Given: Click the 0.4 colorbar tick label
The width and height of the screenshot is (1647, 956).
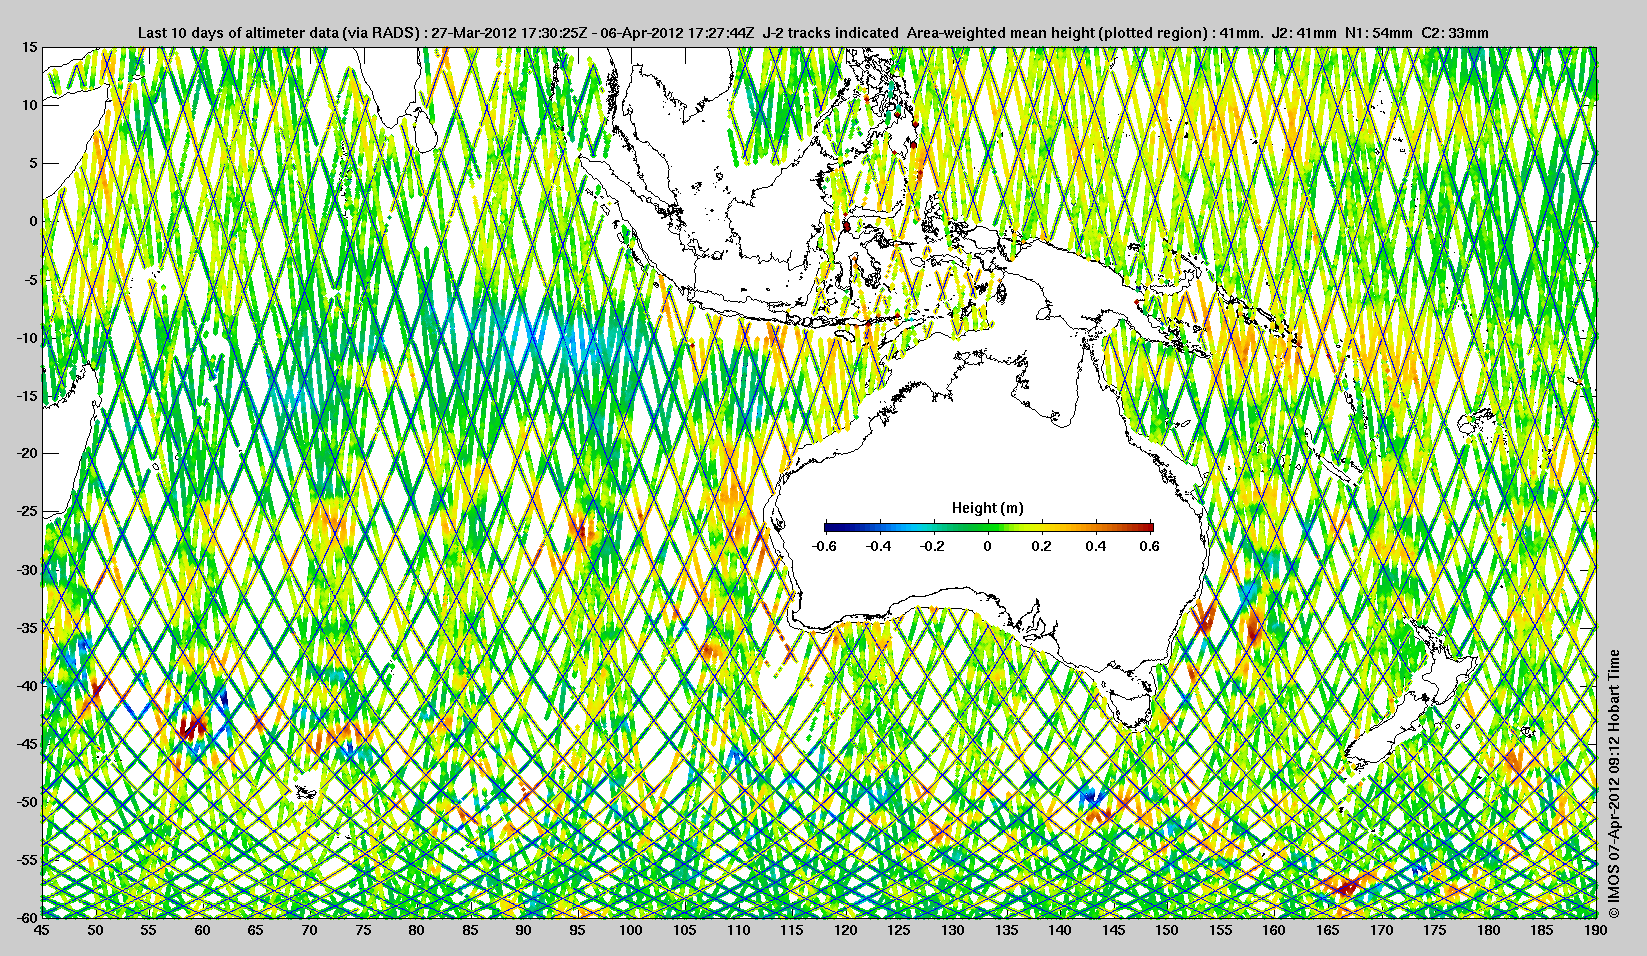Looking at the screenshot, I should [x=1096, y=546].
